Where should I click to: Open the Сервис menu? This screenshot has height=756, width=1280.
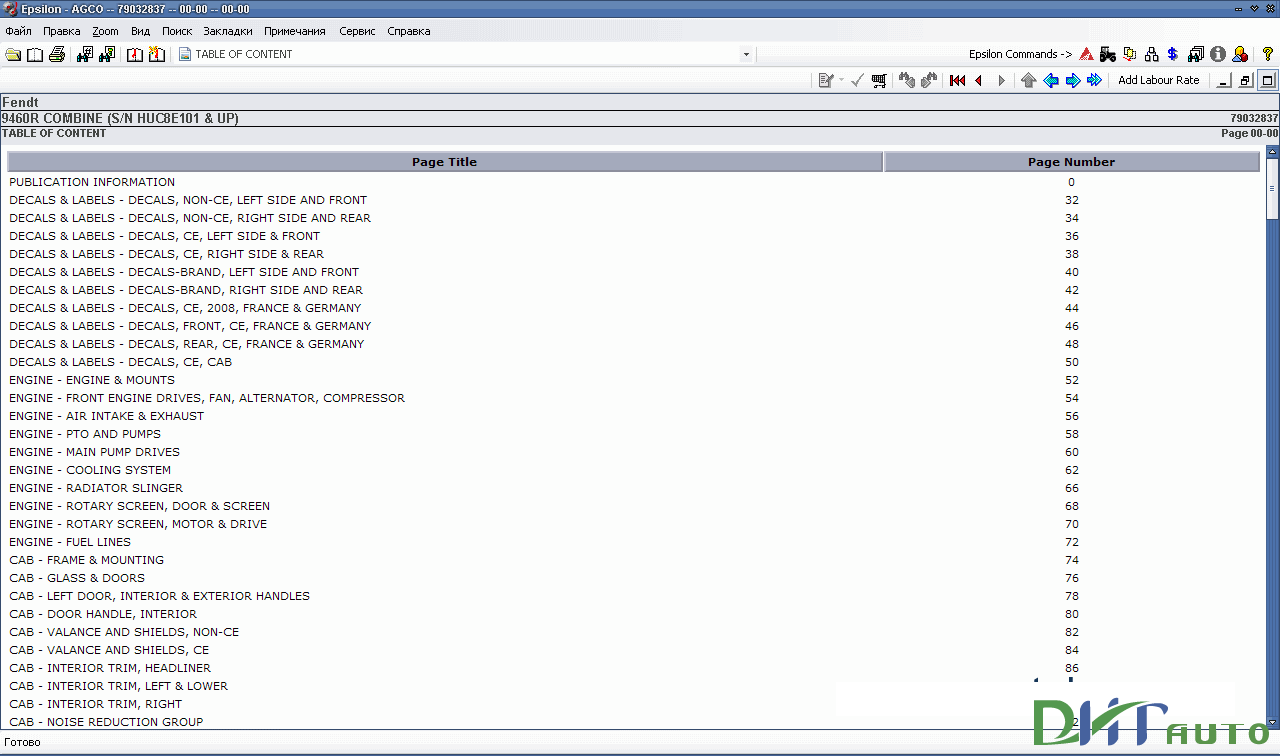click(357, 31)
